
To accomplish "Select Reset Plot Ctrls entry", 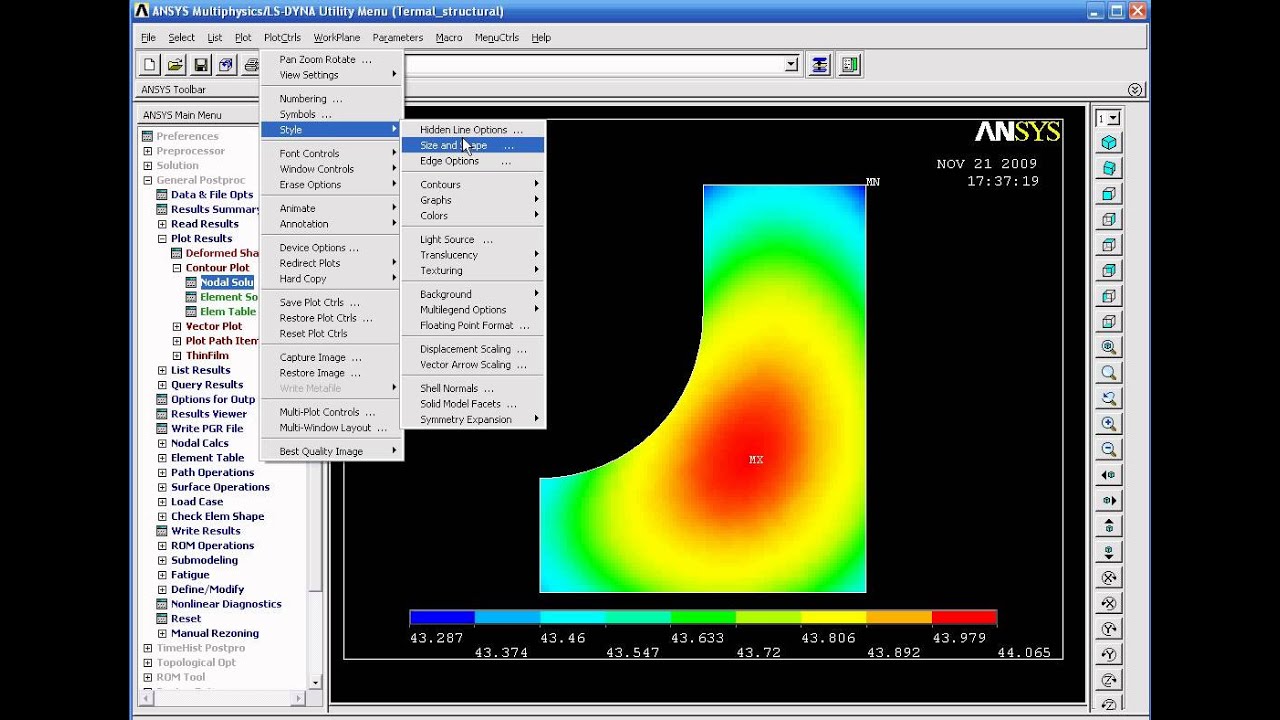I will coord(331,334).
